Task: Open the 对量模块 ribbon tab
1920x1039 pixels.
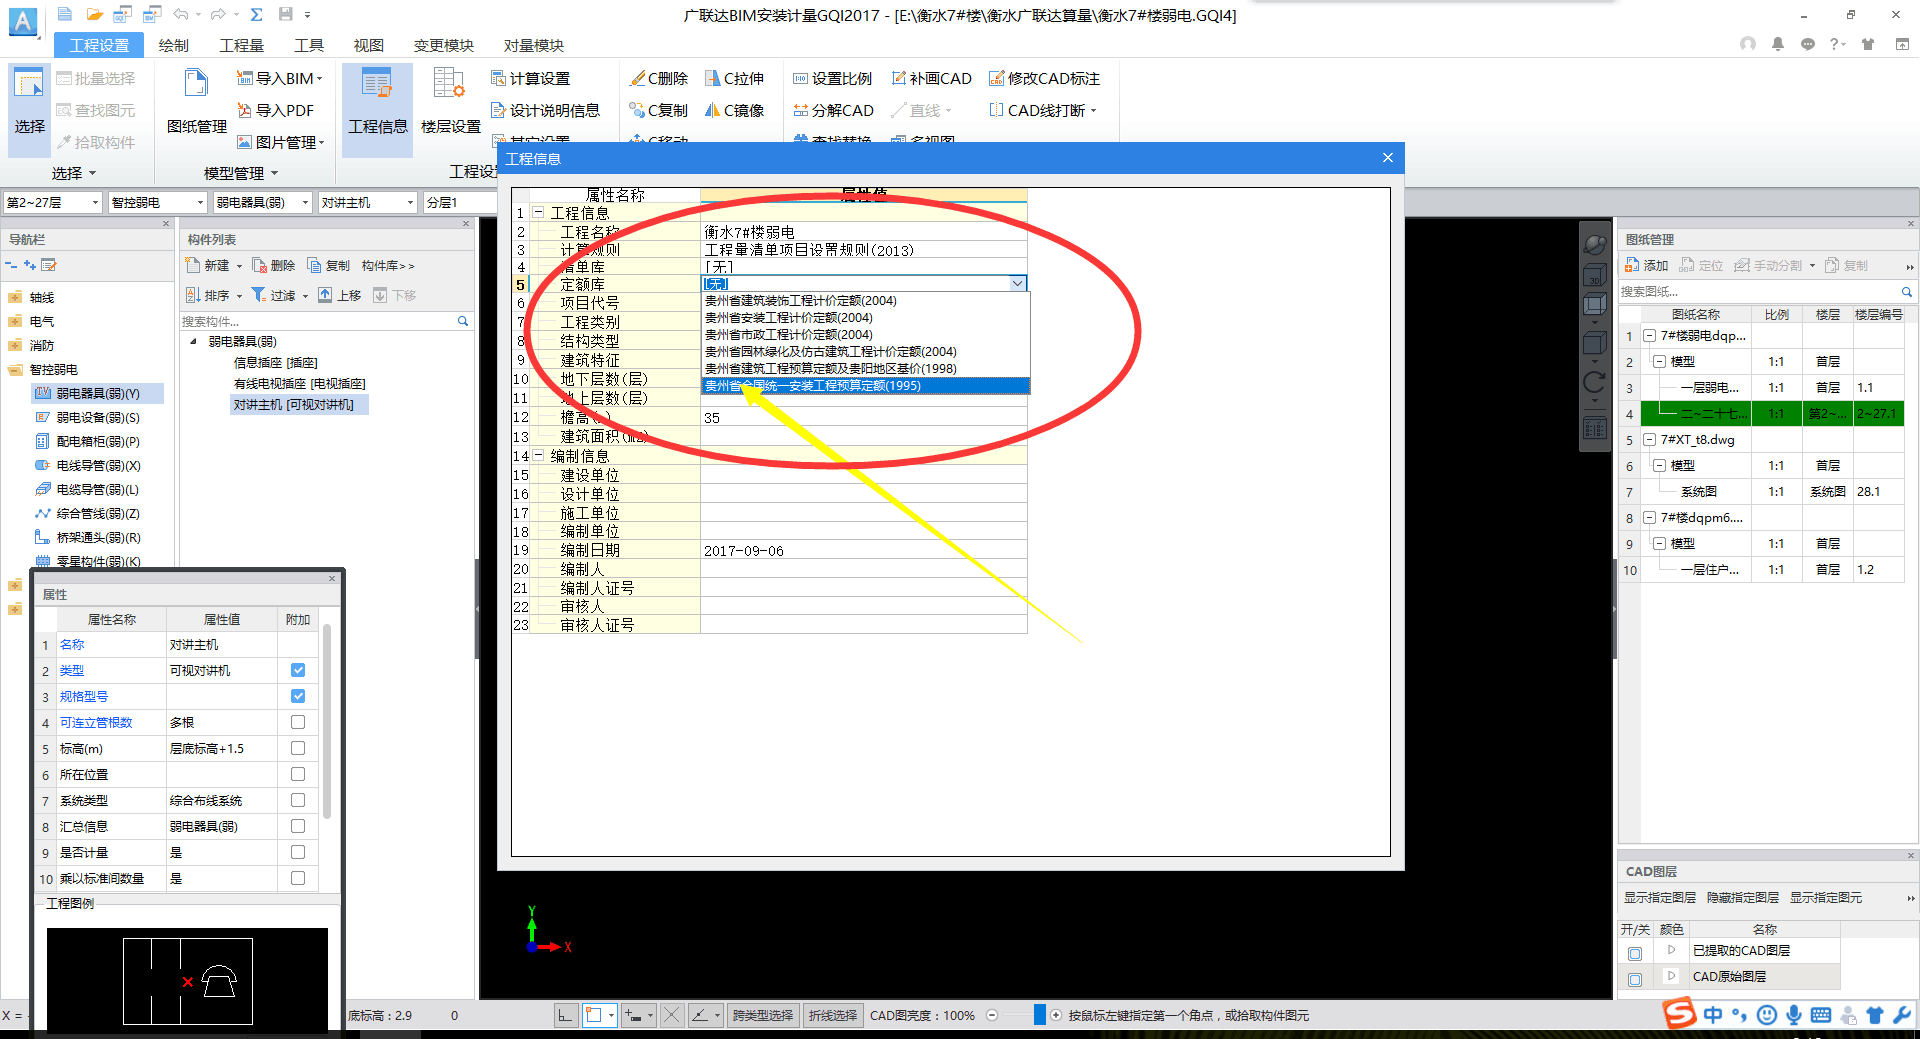Action: 534,45
